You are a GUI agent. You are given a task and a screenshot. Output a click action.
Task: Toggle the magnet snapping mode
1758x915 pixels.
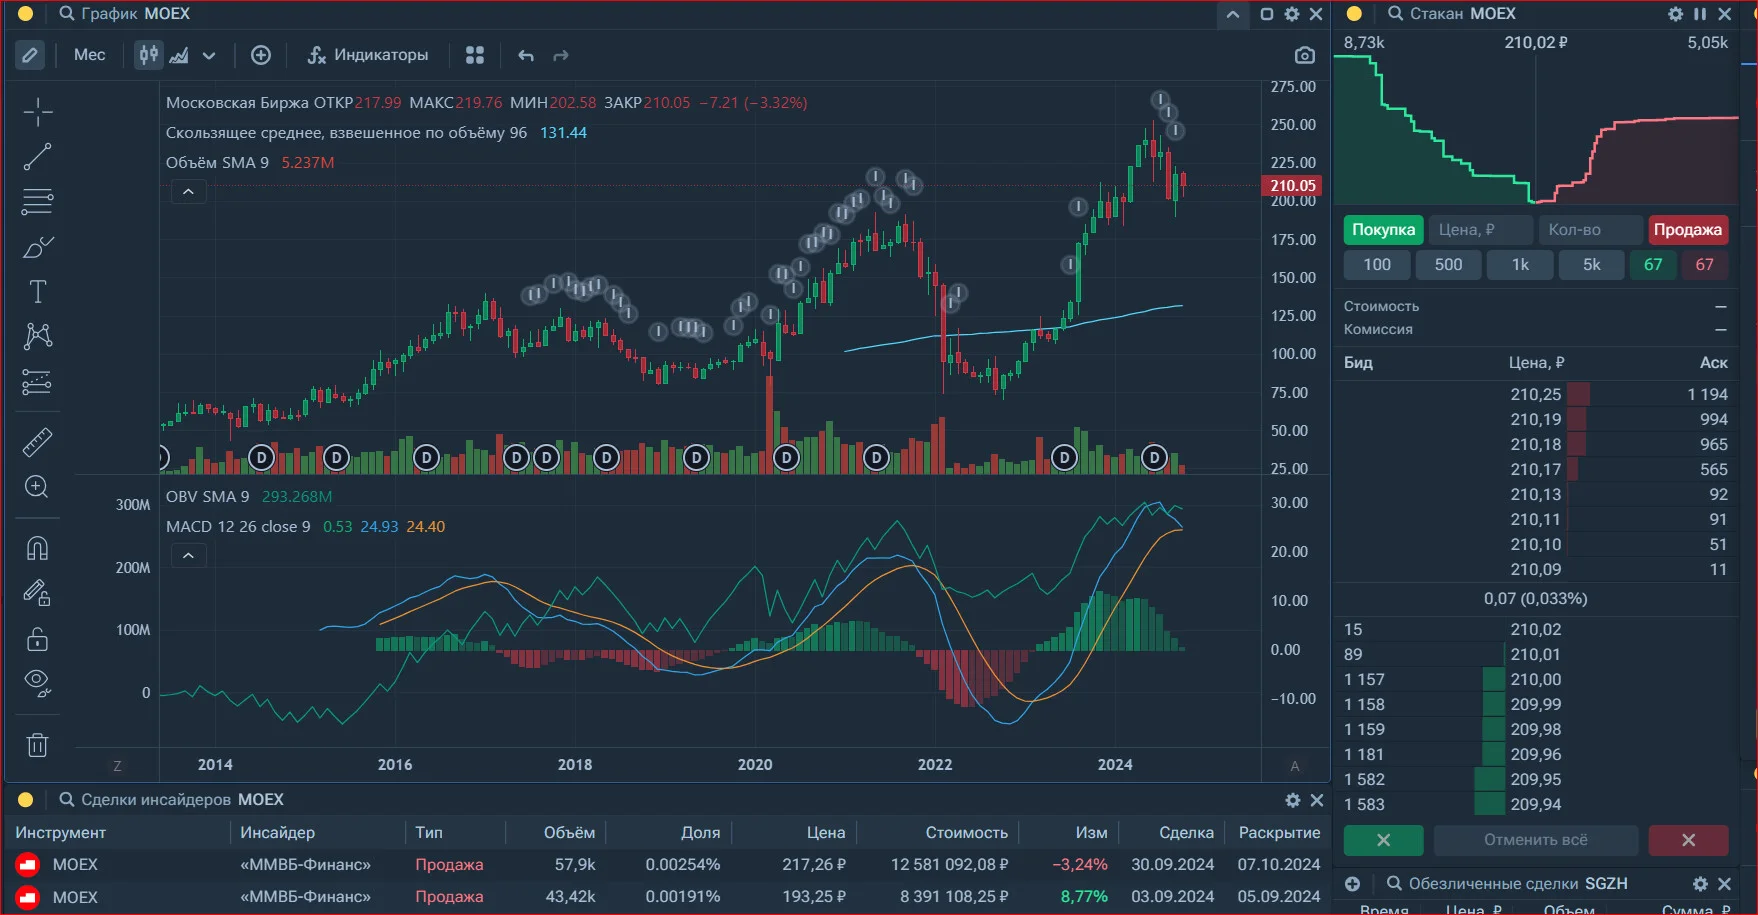pyautogui.click(x=38, y=548)
